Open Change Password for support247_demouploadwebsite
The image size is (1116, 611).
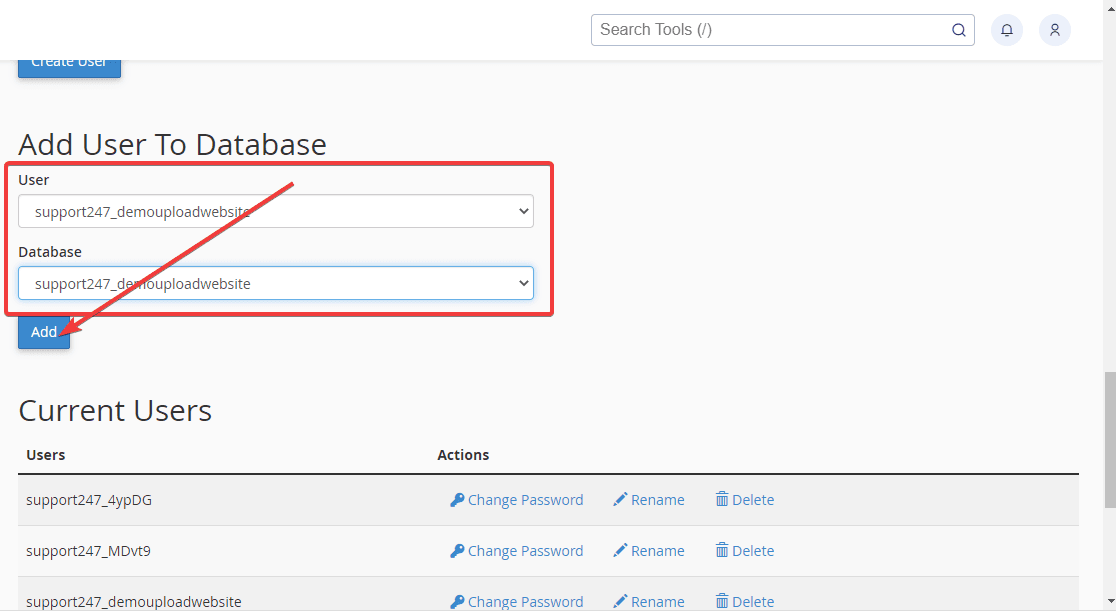[524, 600]
